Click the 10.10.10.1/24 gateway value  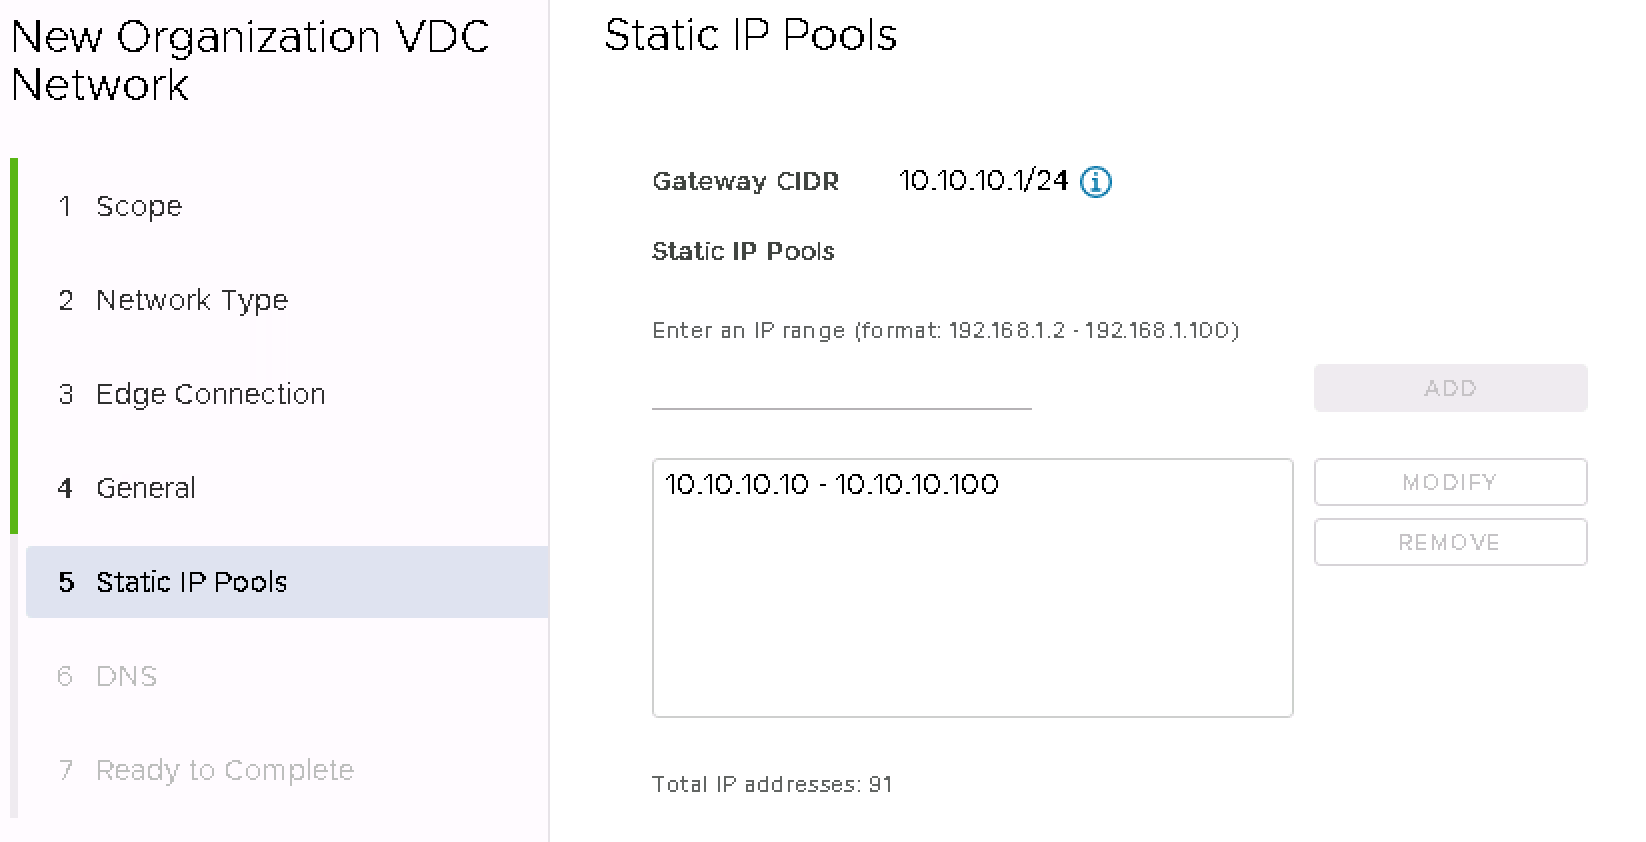(x=983, y=181)
